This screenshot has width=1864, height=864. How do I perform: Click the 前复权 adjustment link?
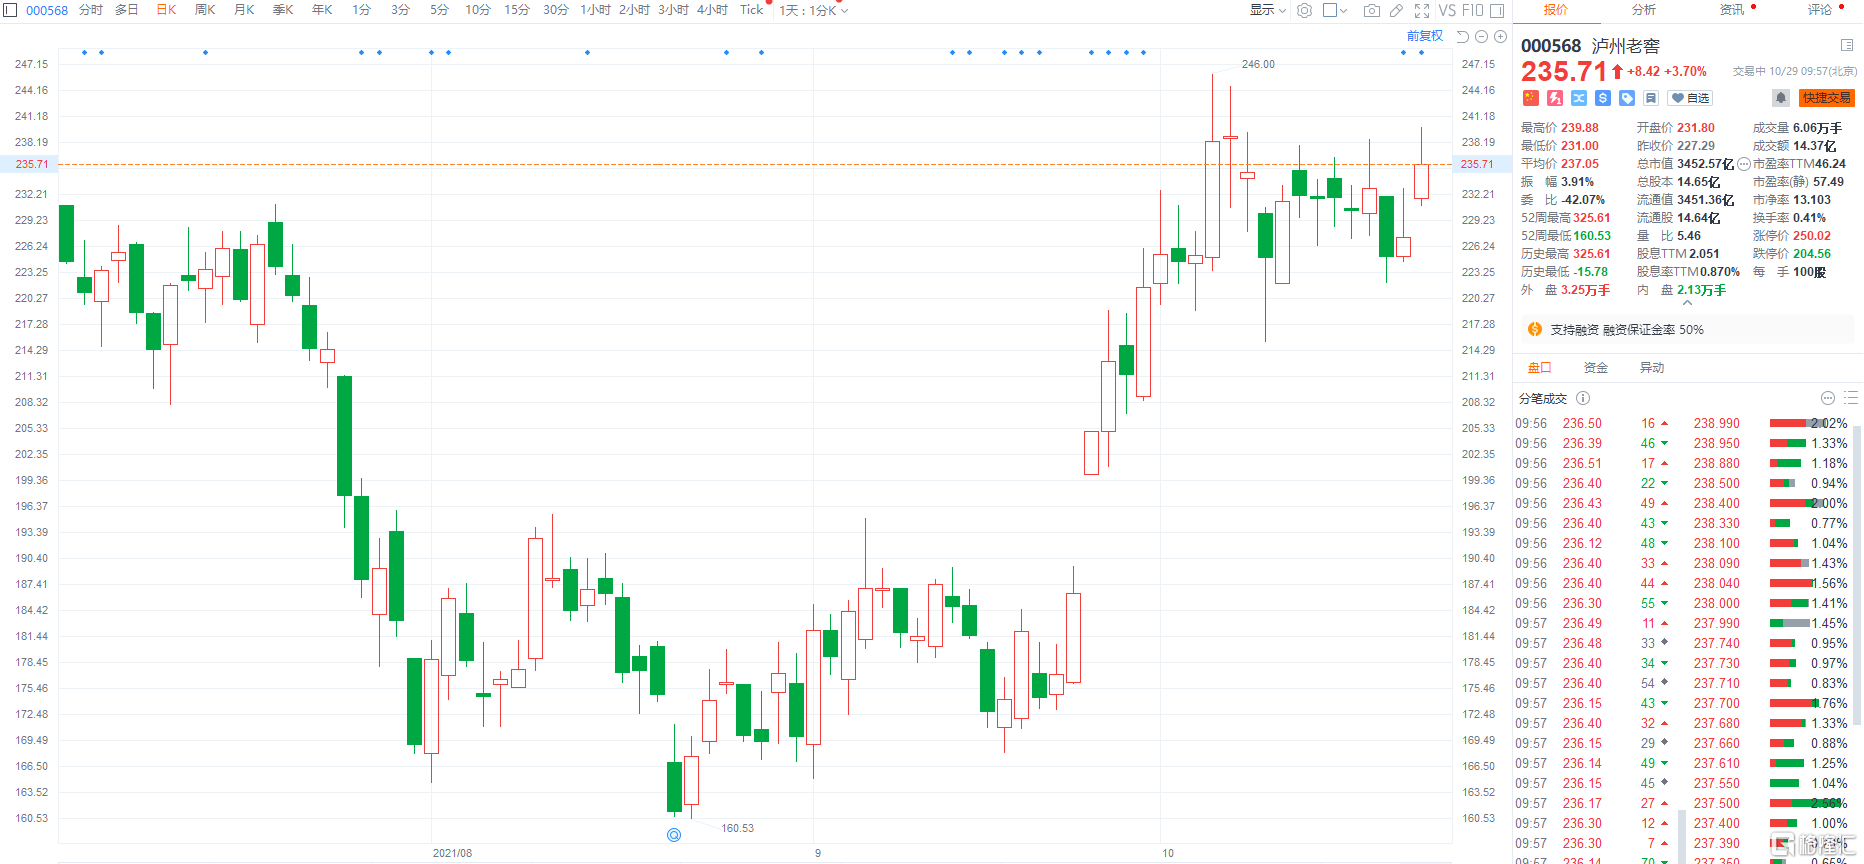[1425, 36]
